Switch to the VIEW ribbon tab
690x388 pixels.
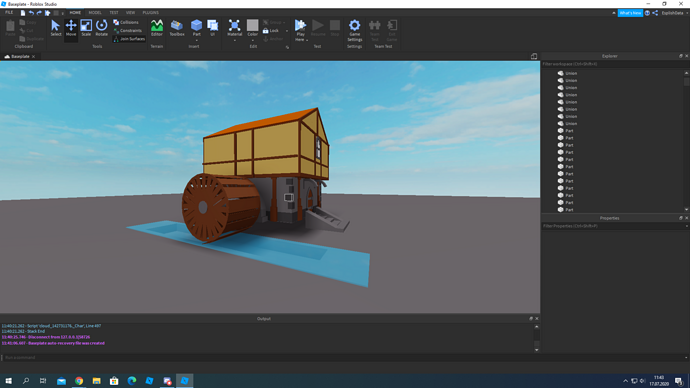[x=130, y=13]
